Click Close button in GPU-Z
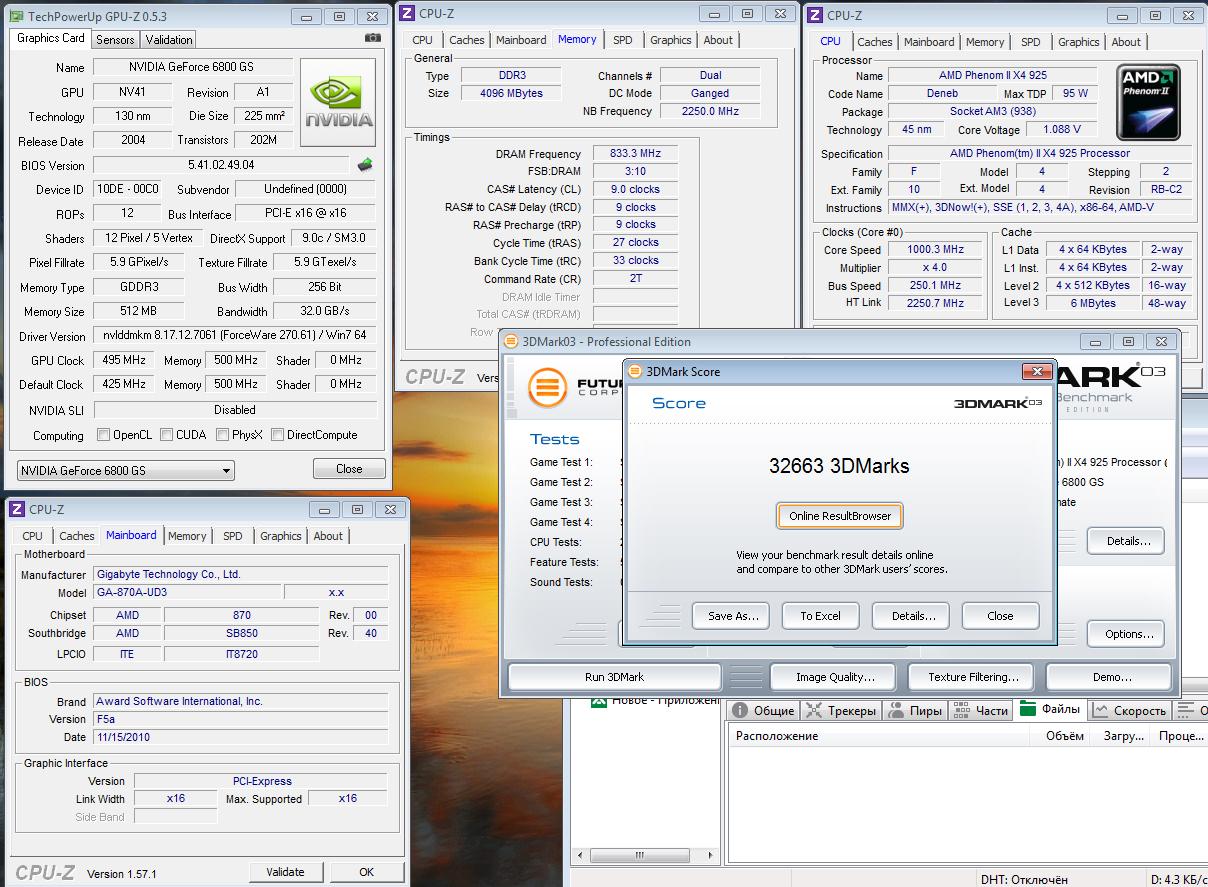The image size is (1208, 887). coord(349,468)
